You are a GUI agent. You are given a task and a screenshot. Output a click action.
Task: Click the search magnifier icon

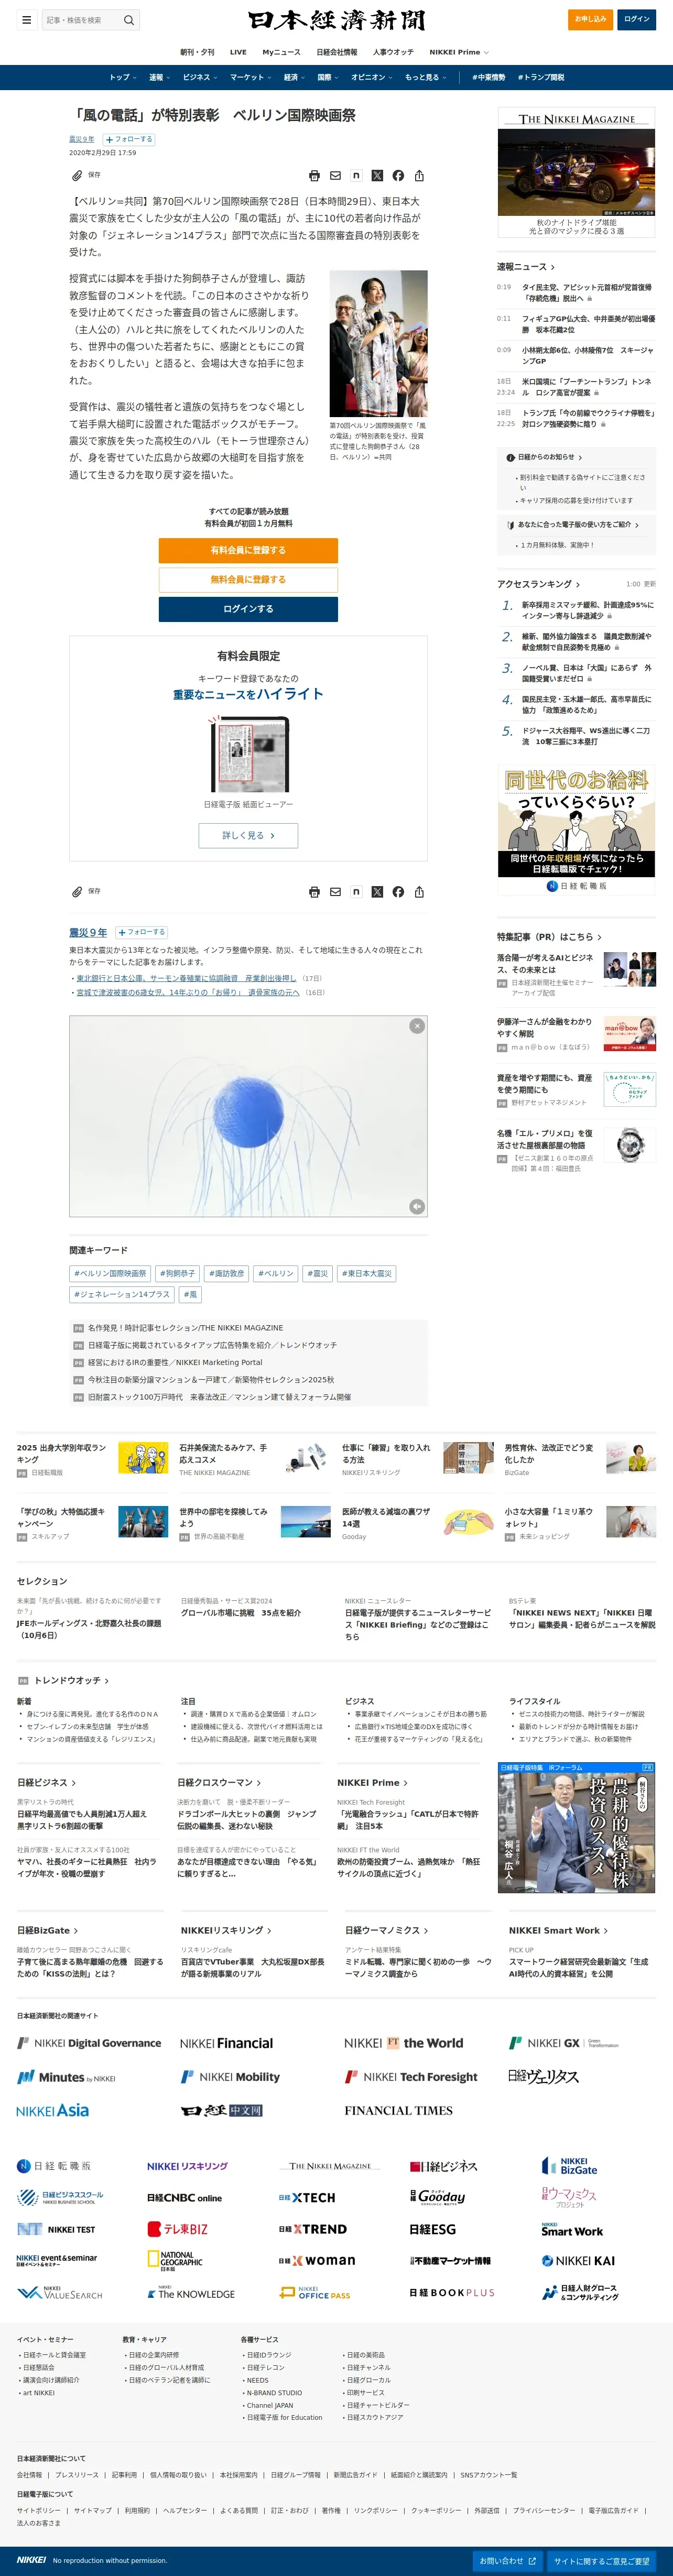(x=128, y=20)
